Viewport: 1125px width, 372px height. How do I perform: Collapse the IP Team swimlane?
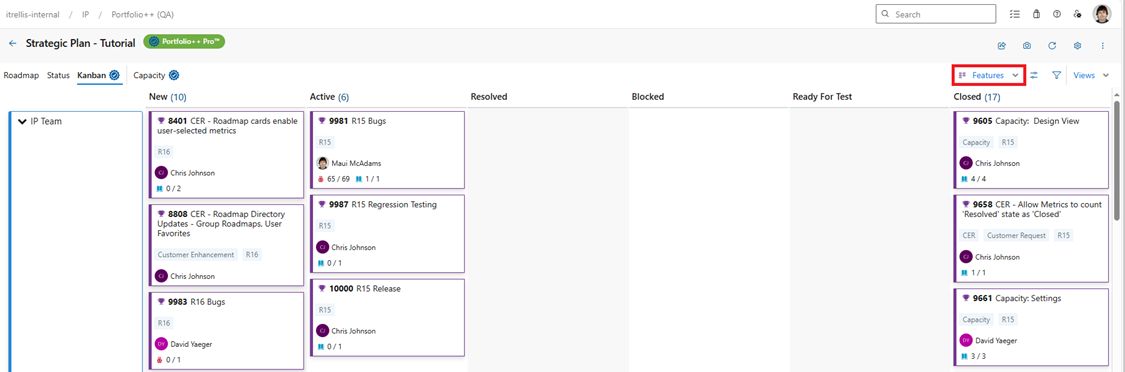coord(22,121)
